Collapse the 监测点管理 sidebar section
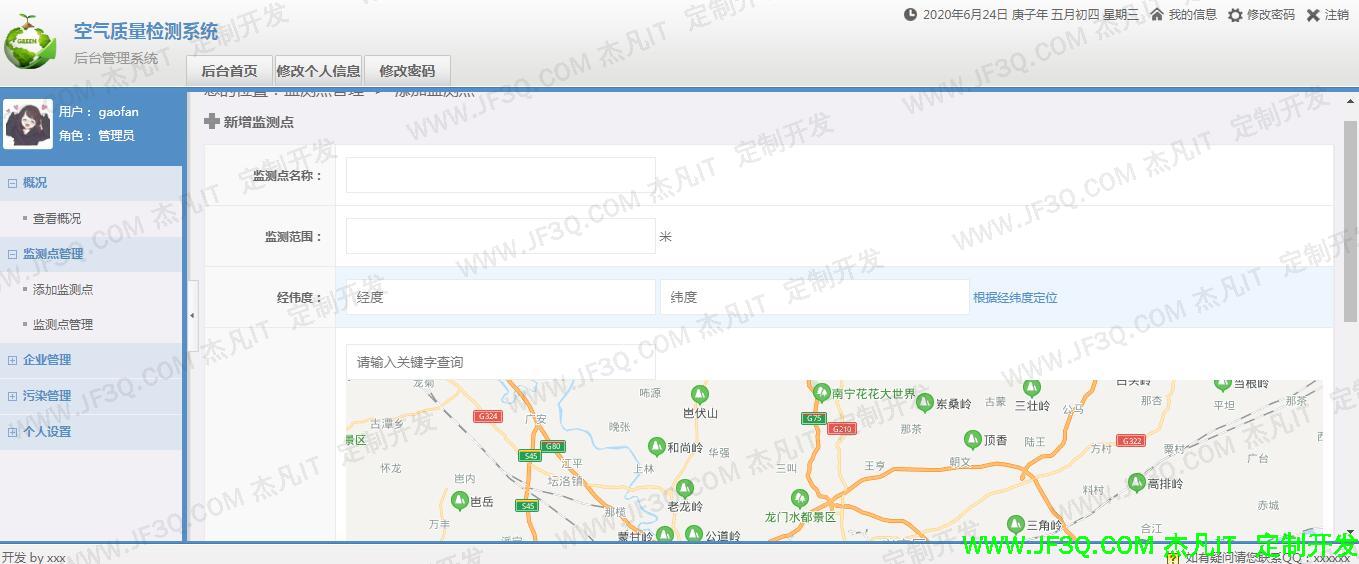The width and height of the screenshot is (1359, 564). coord(13,254)
